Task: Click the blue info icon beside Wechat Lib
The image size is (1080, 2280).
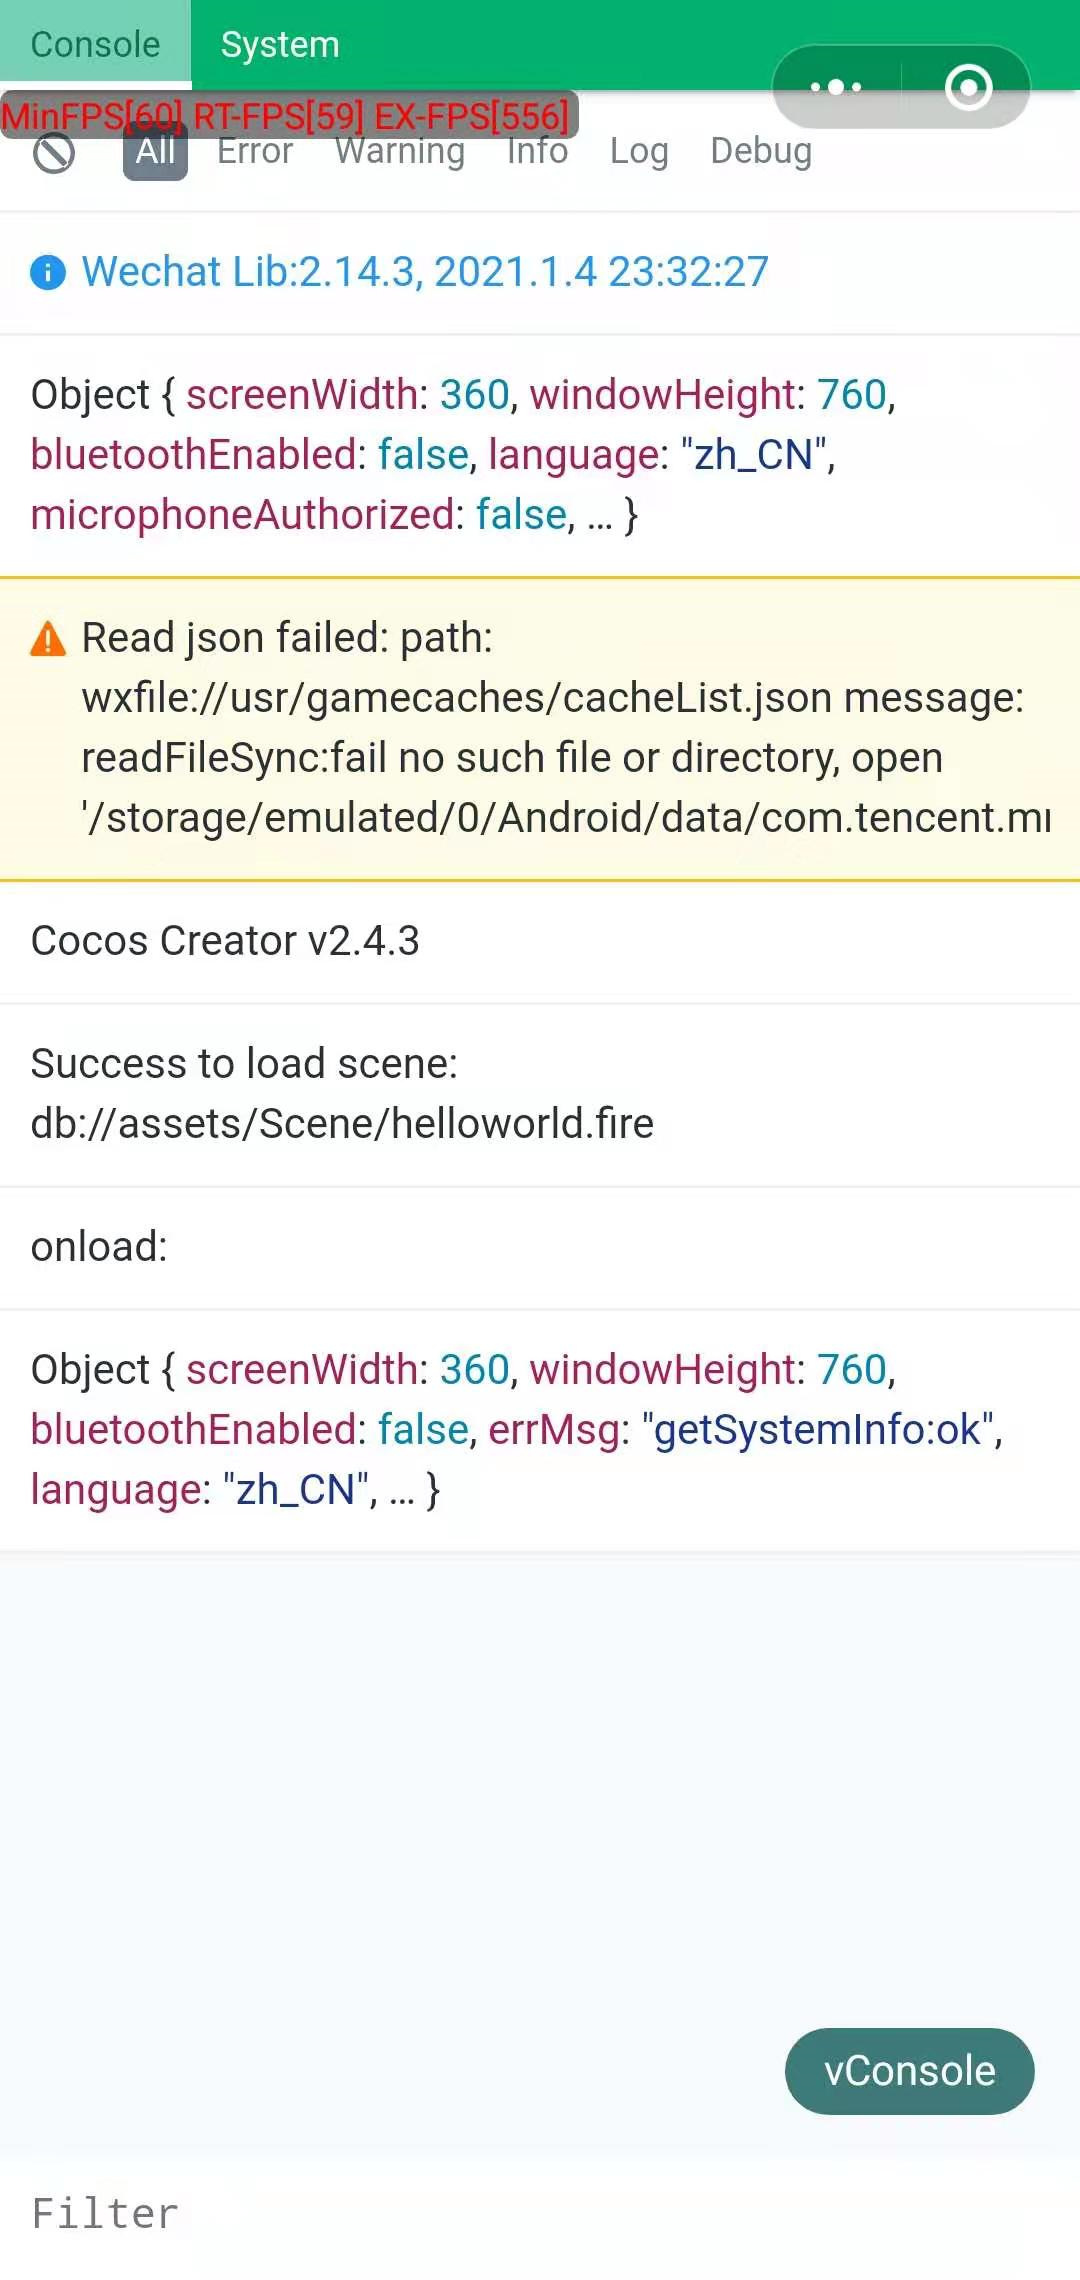Action: [48, 272]
